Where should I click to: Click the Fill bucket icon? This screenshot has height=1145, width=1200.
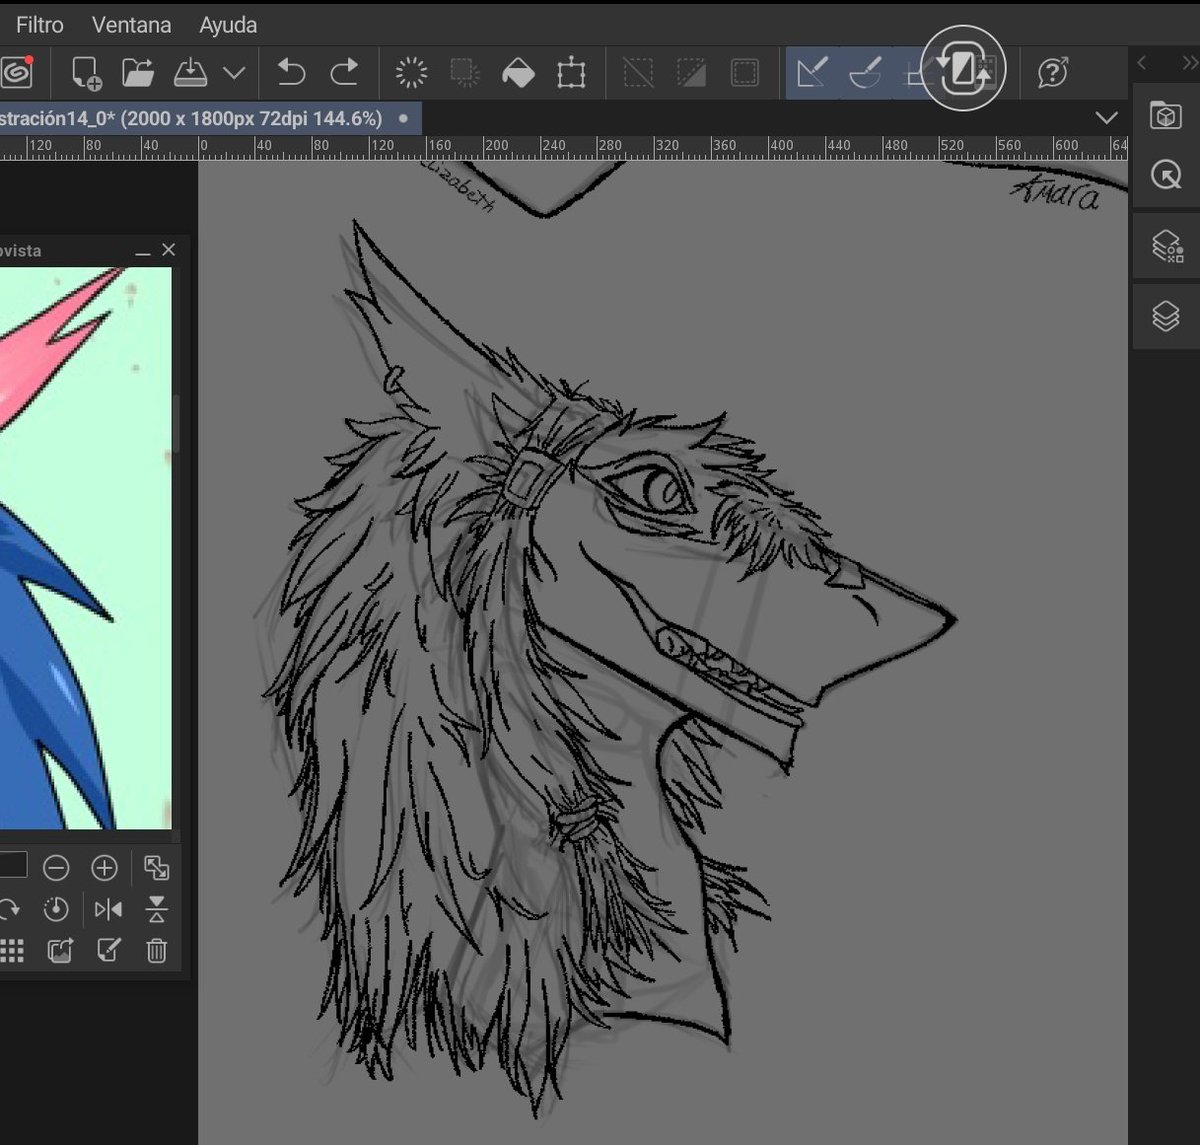(x=518, y=73)
